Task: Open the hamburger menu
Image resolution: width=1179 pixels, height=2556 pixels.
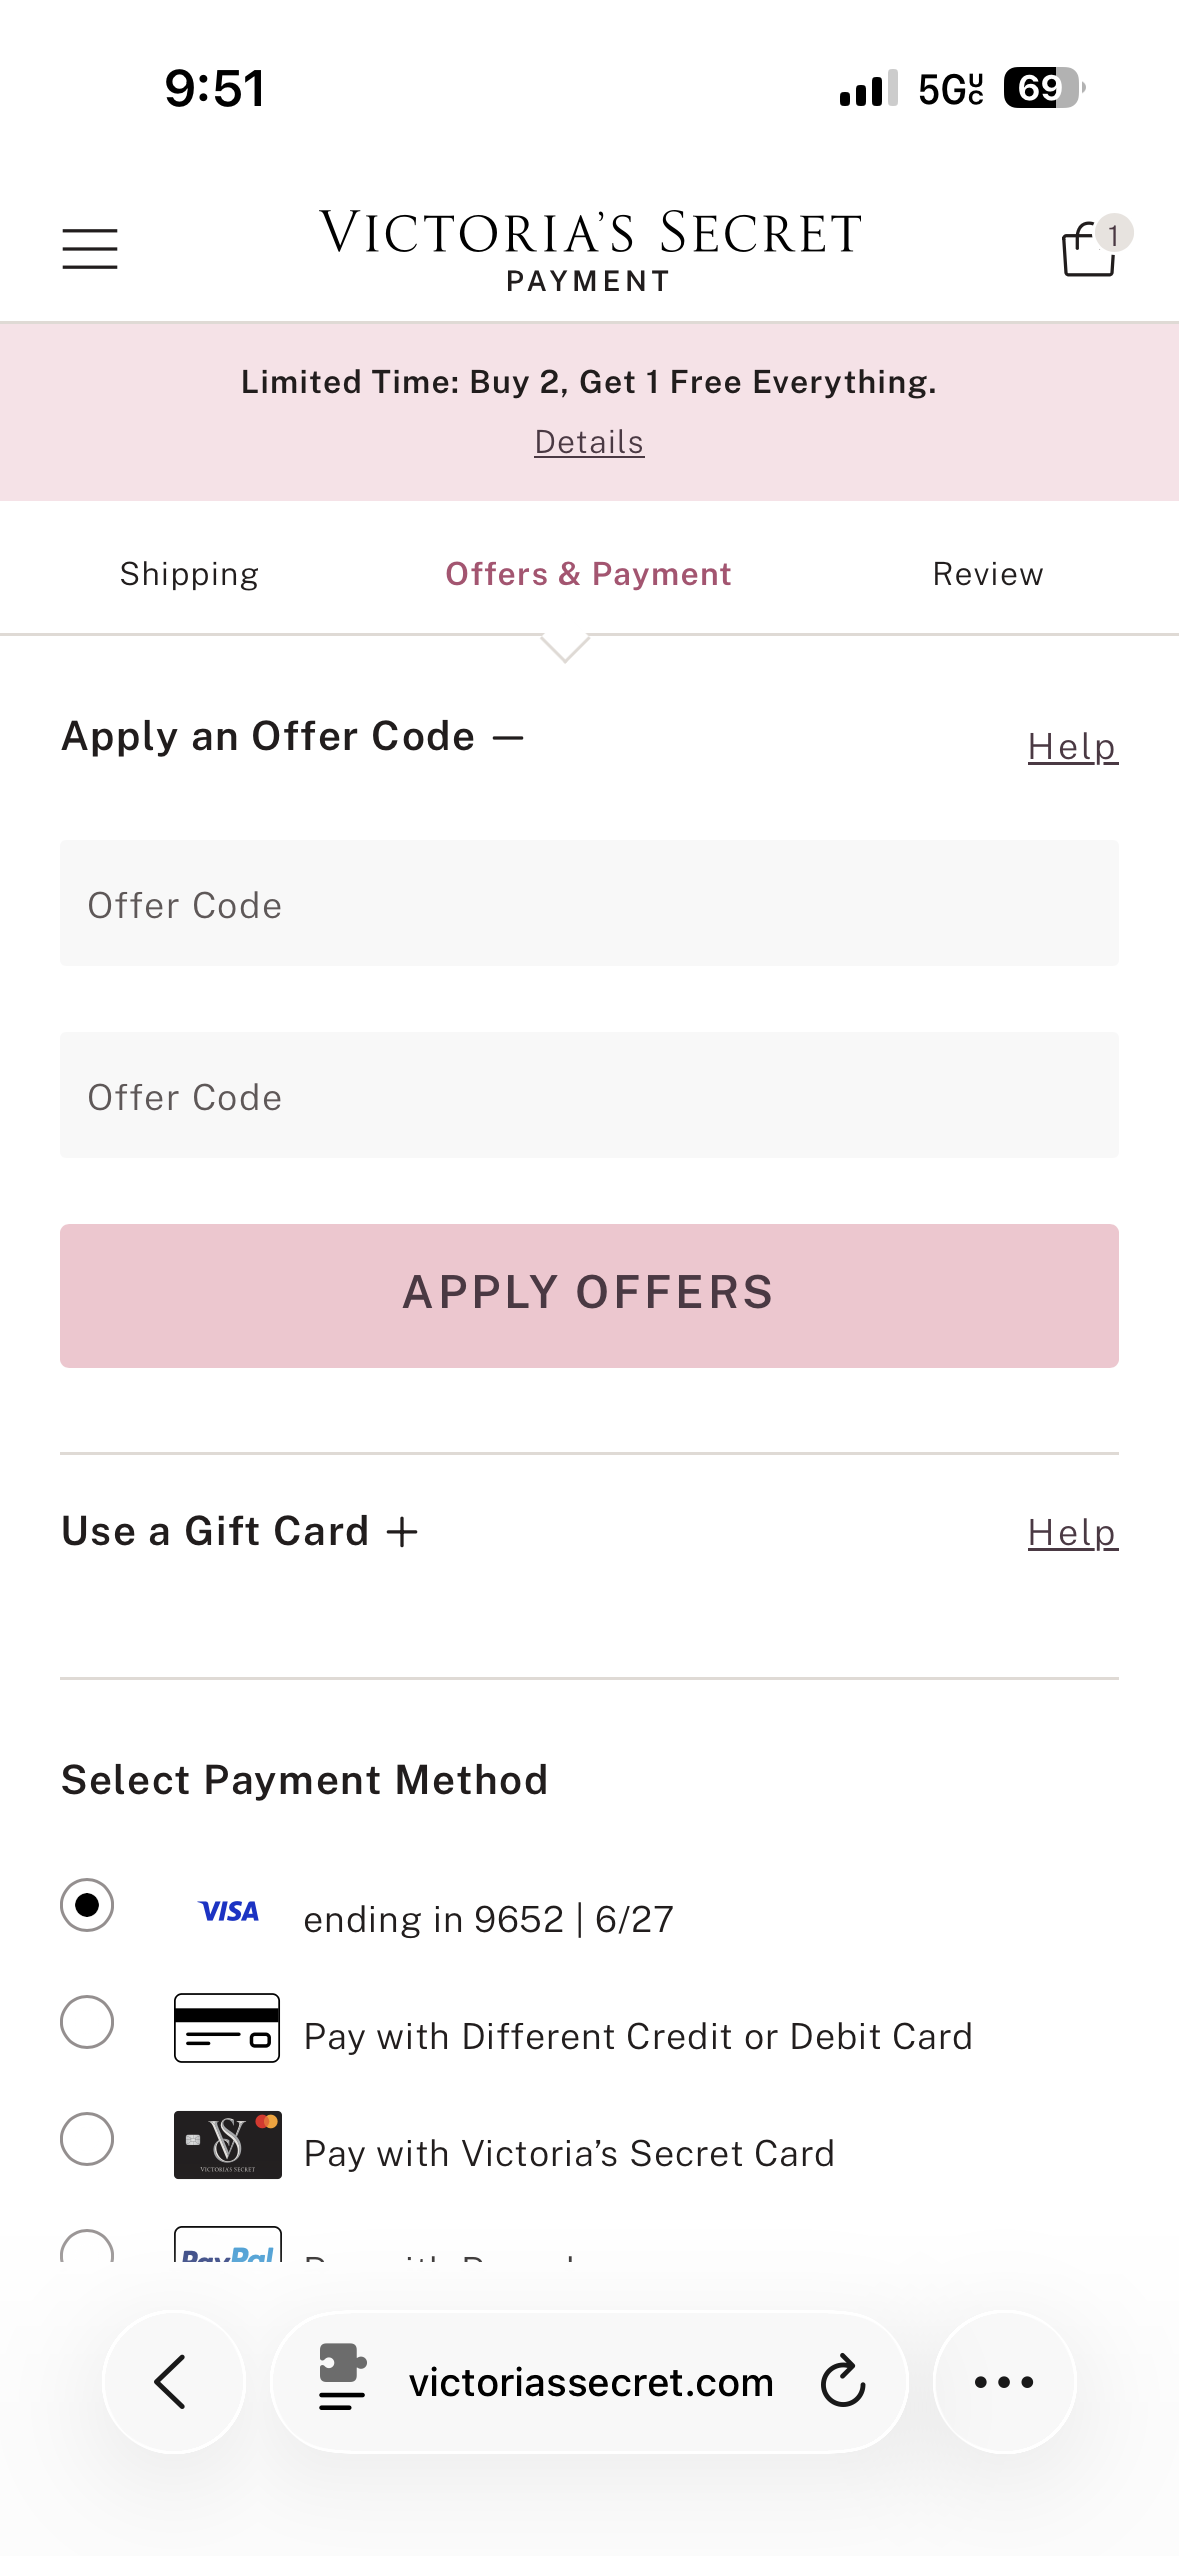Action: click(x=90, y=248)
